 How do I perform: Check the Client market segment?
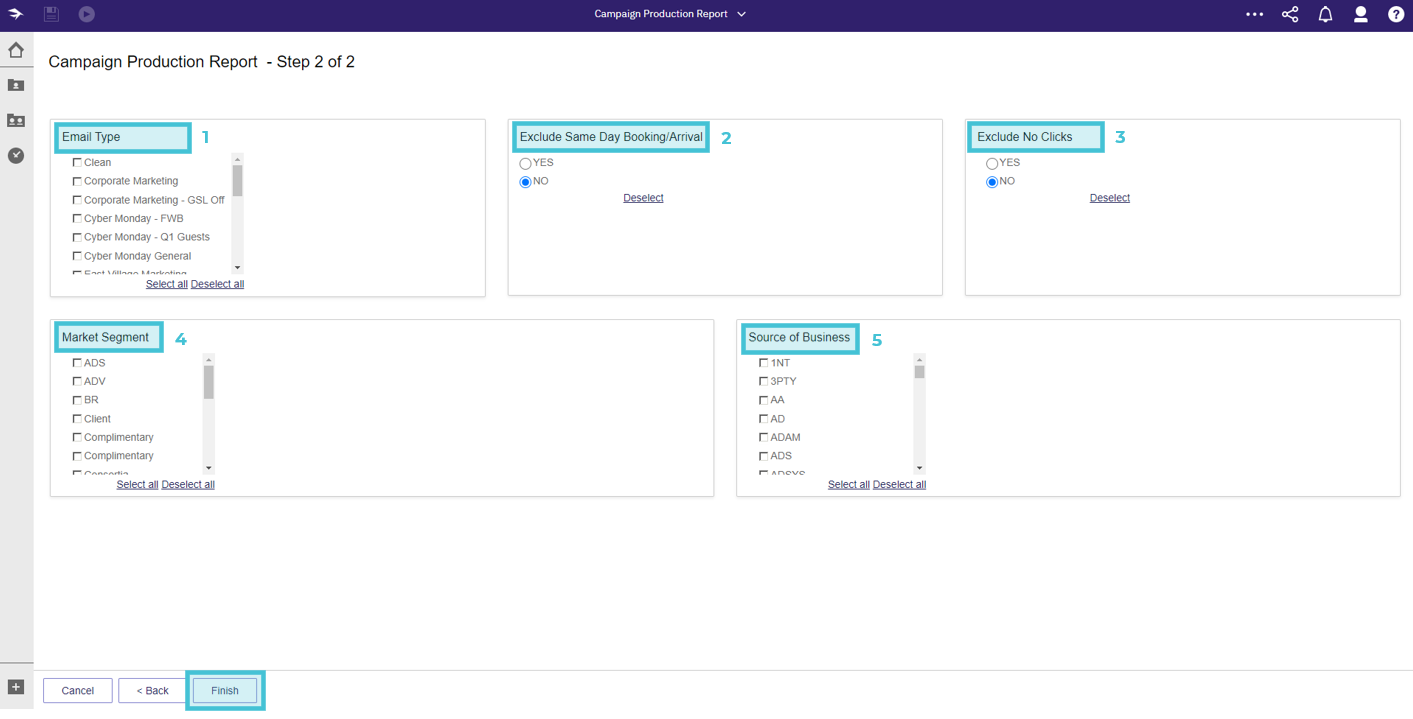coord(77,419)
